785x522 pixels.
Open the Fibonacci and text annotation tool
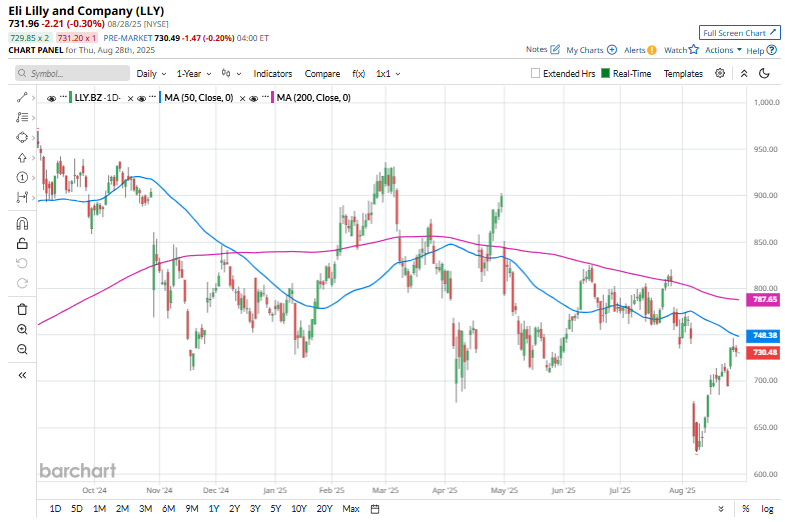[22, 118]
